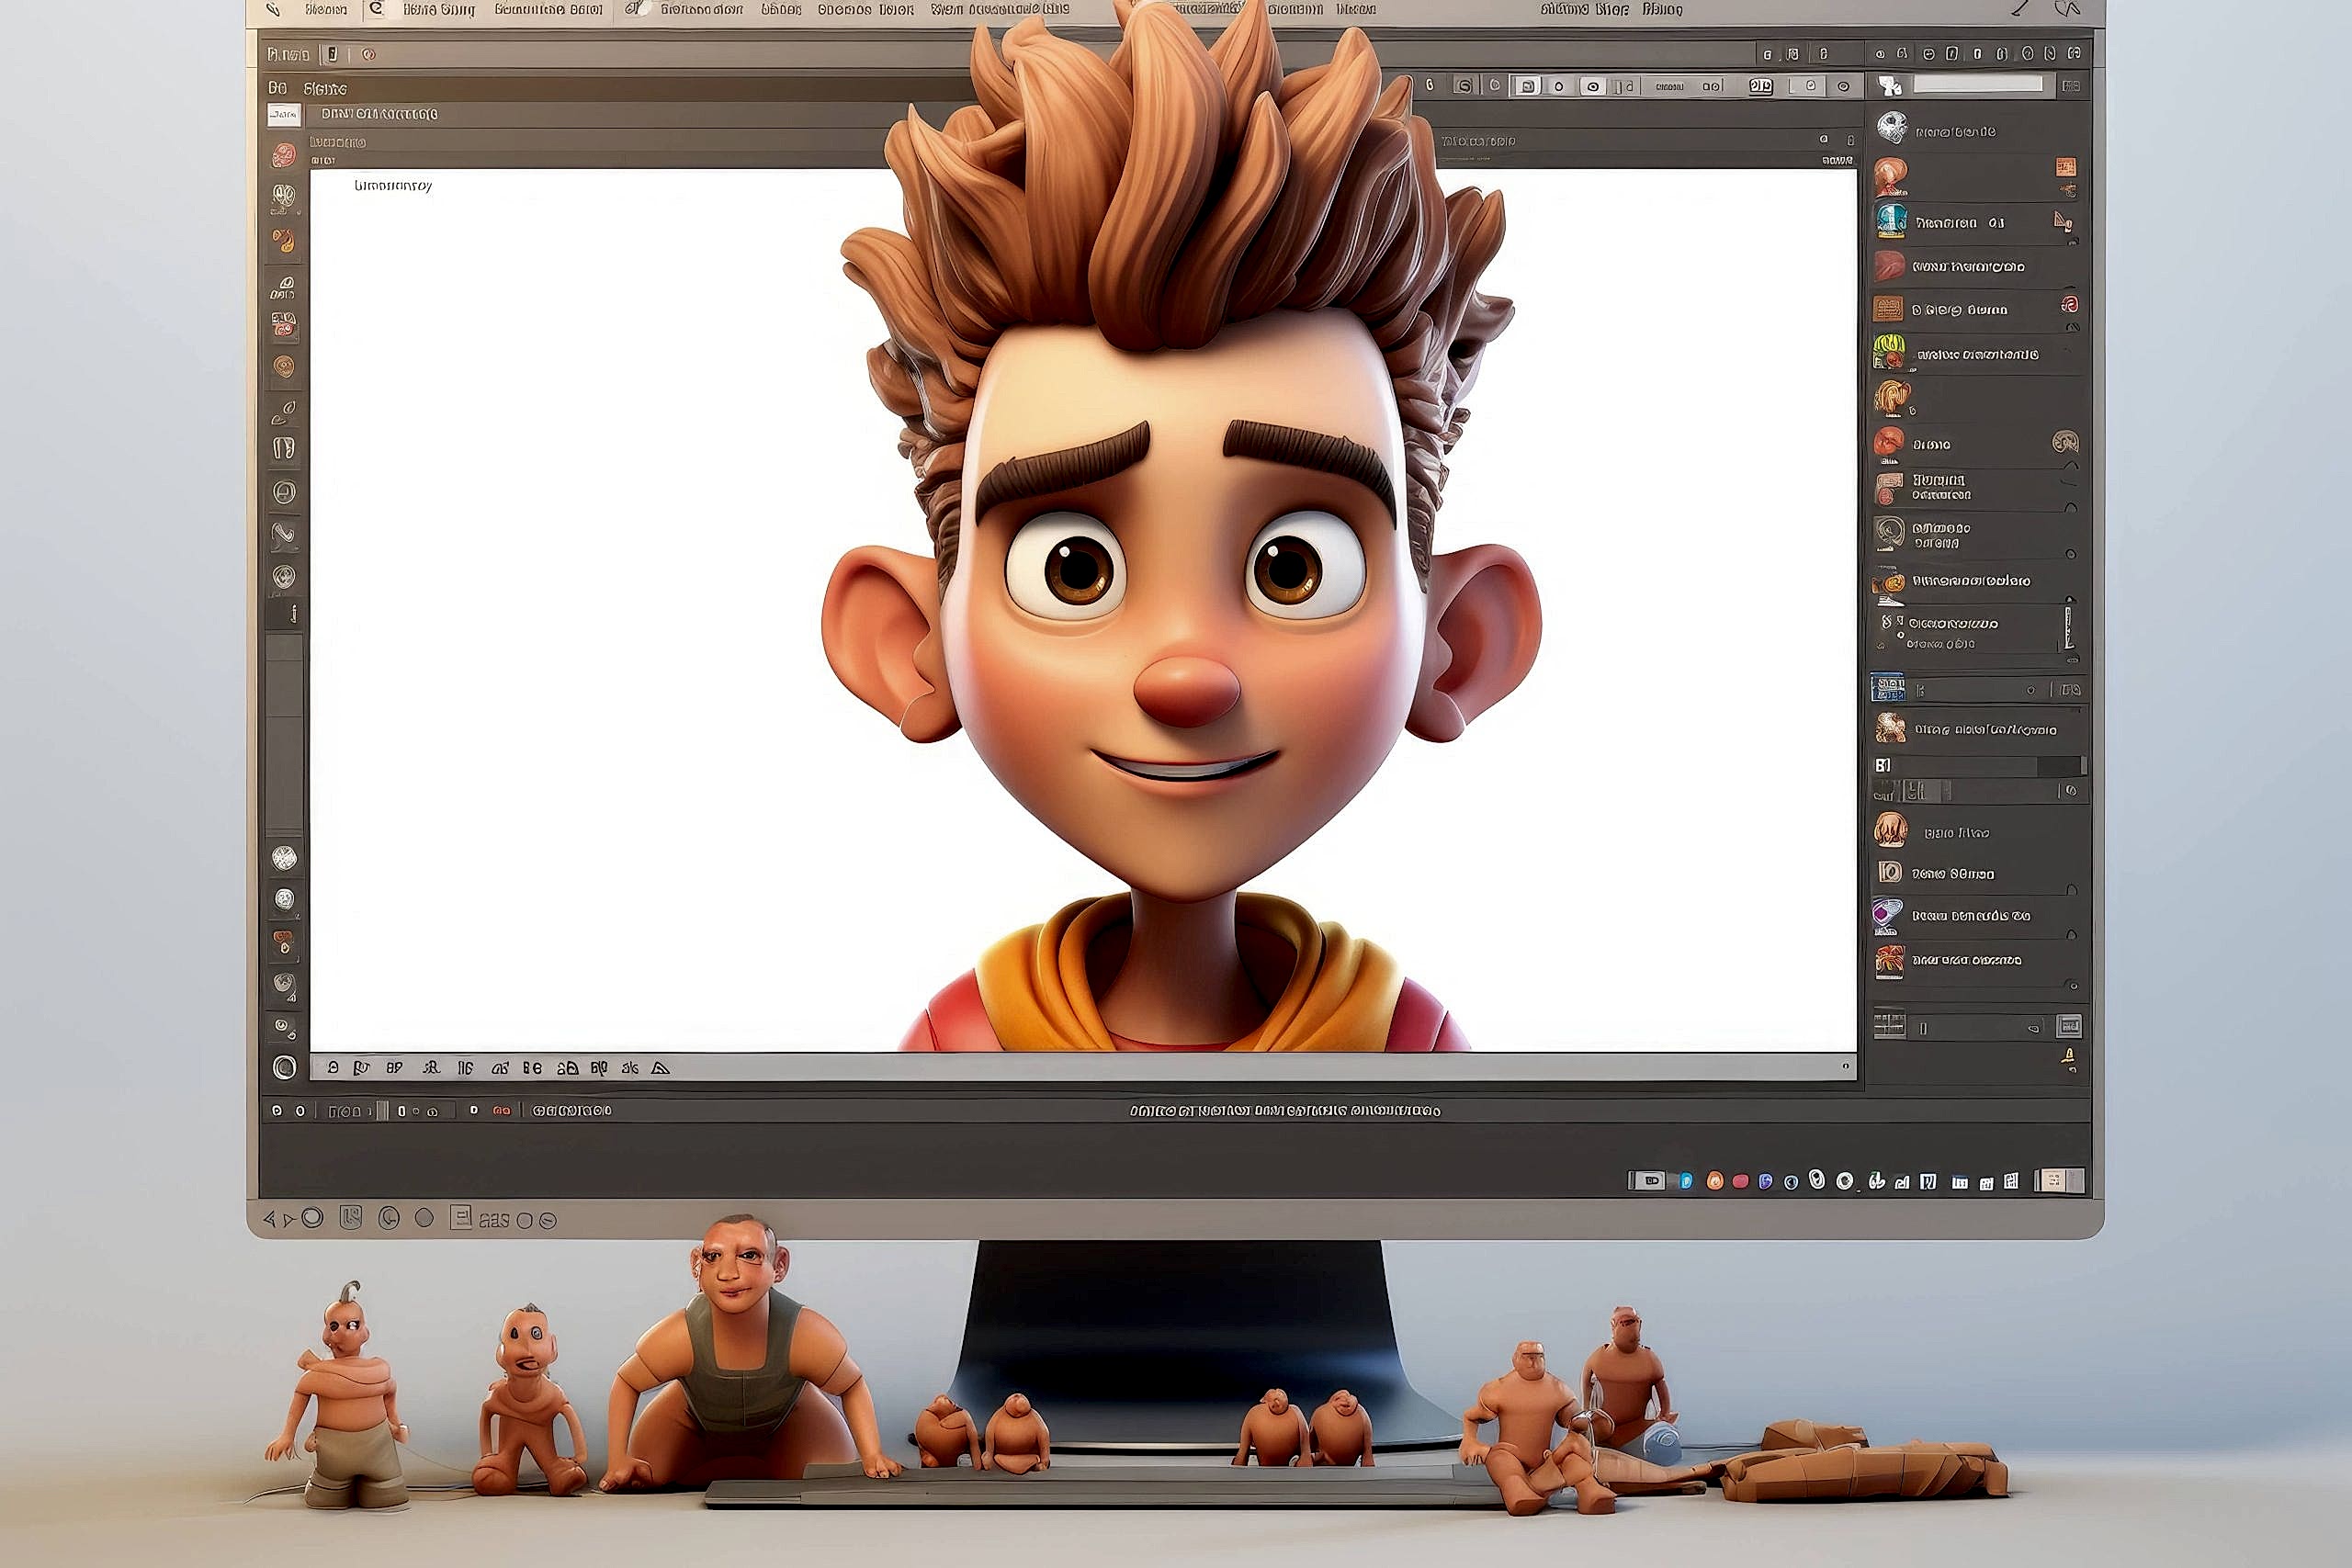The height and width of the screenshot is (1568, 2352).
Task: Select the small white tab above left toolbar
Action: (x=284, y=115)
